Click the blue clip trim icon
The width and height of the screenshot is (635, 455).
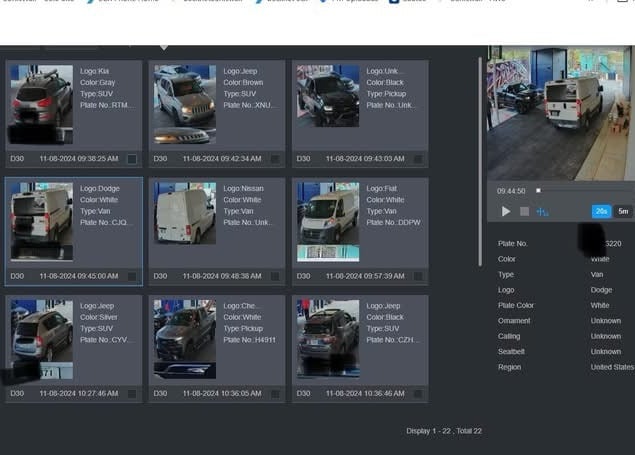(x=543, y=211)
